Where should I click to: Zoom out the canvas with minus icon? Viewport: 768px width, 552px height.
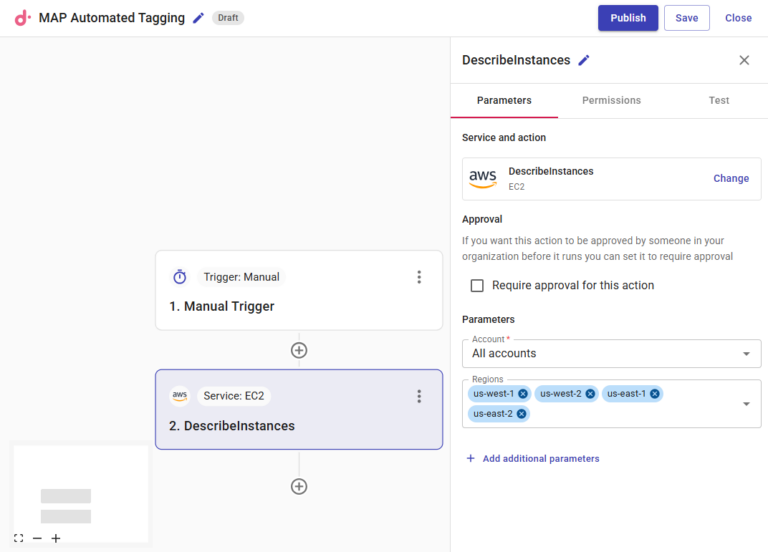[37, 538]
